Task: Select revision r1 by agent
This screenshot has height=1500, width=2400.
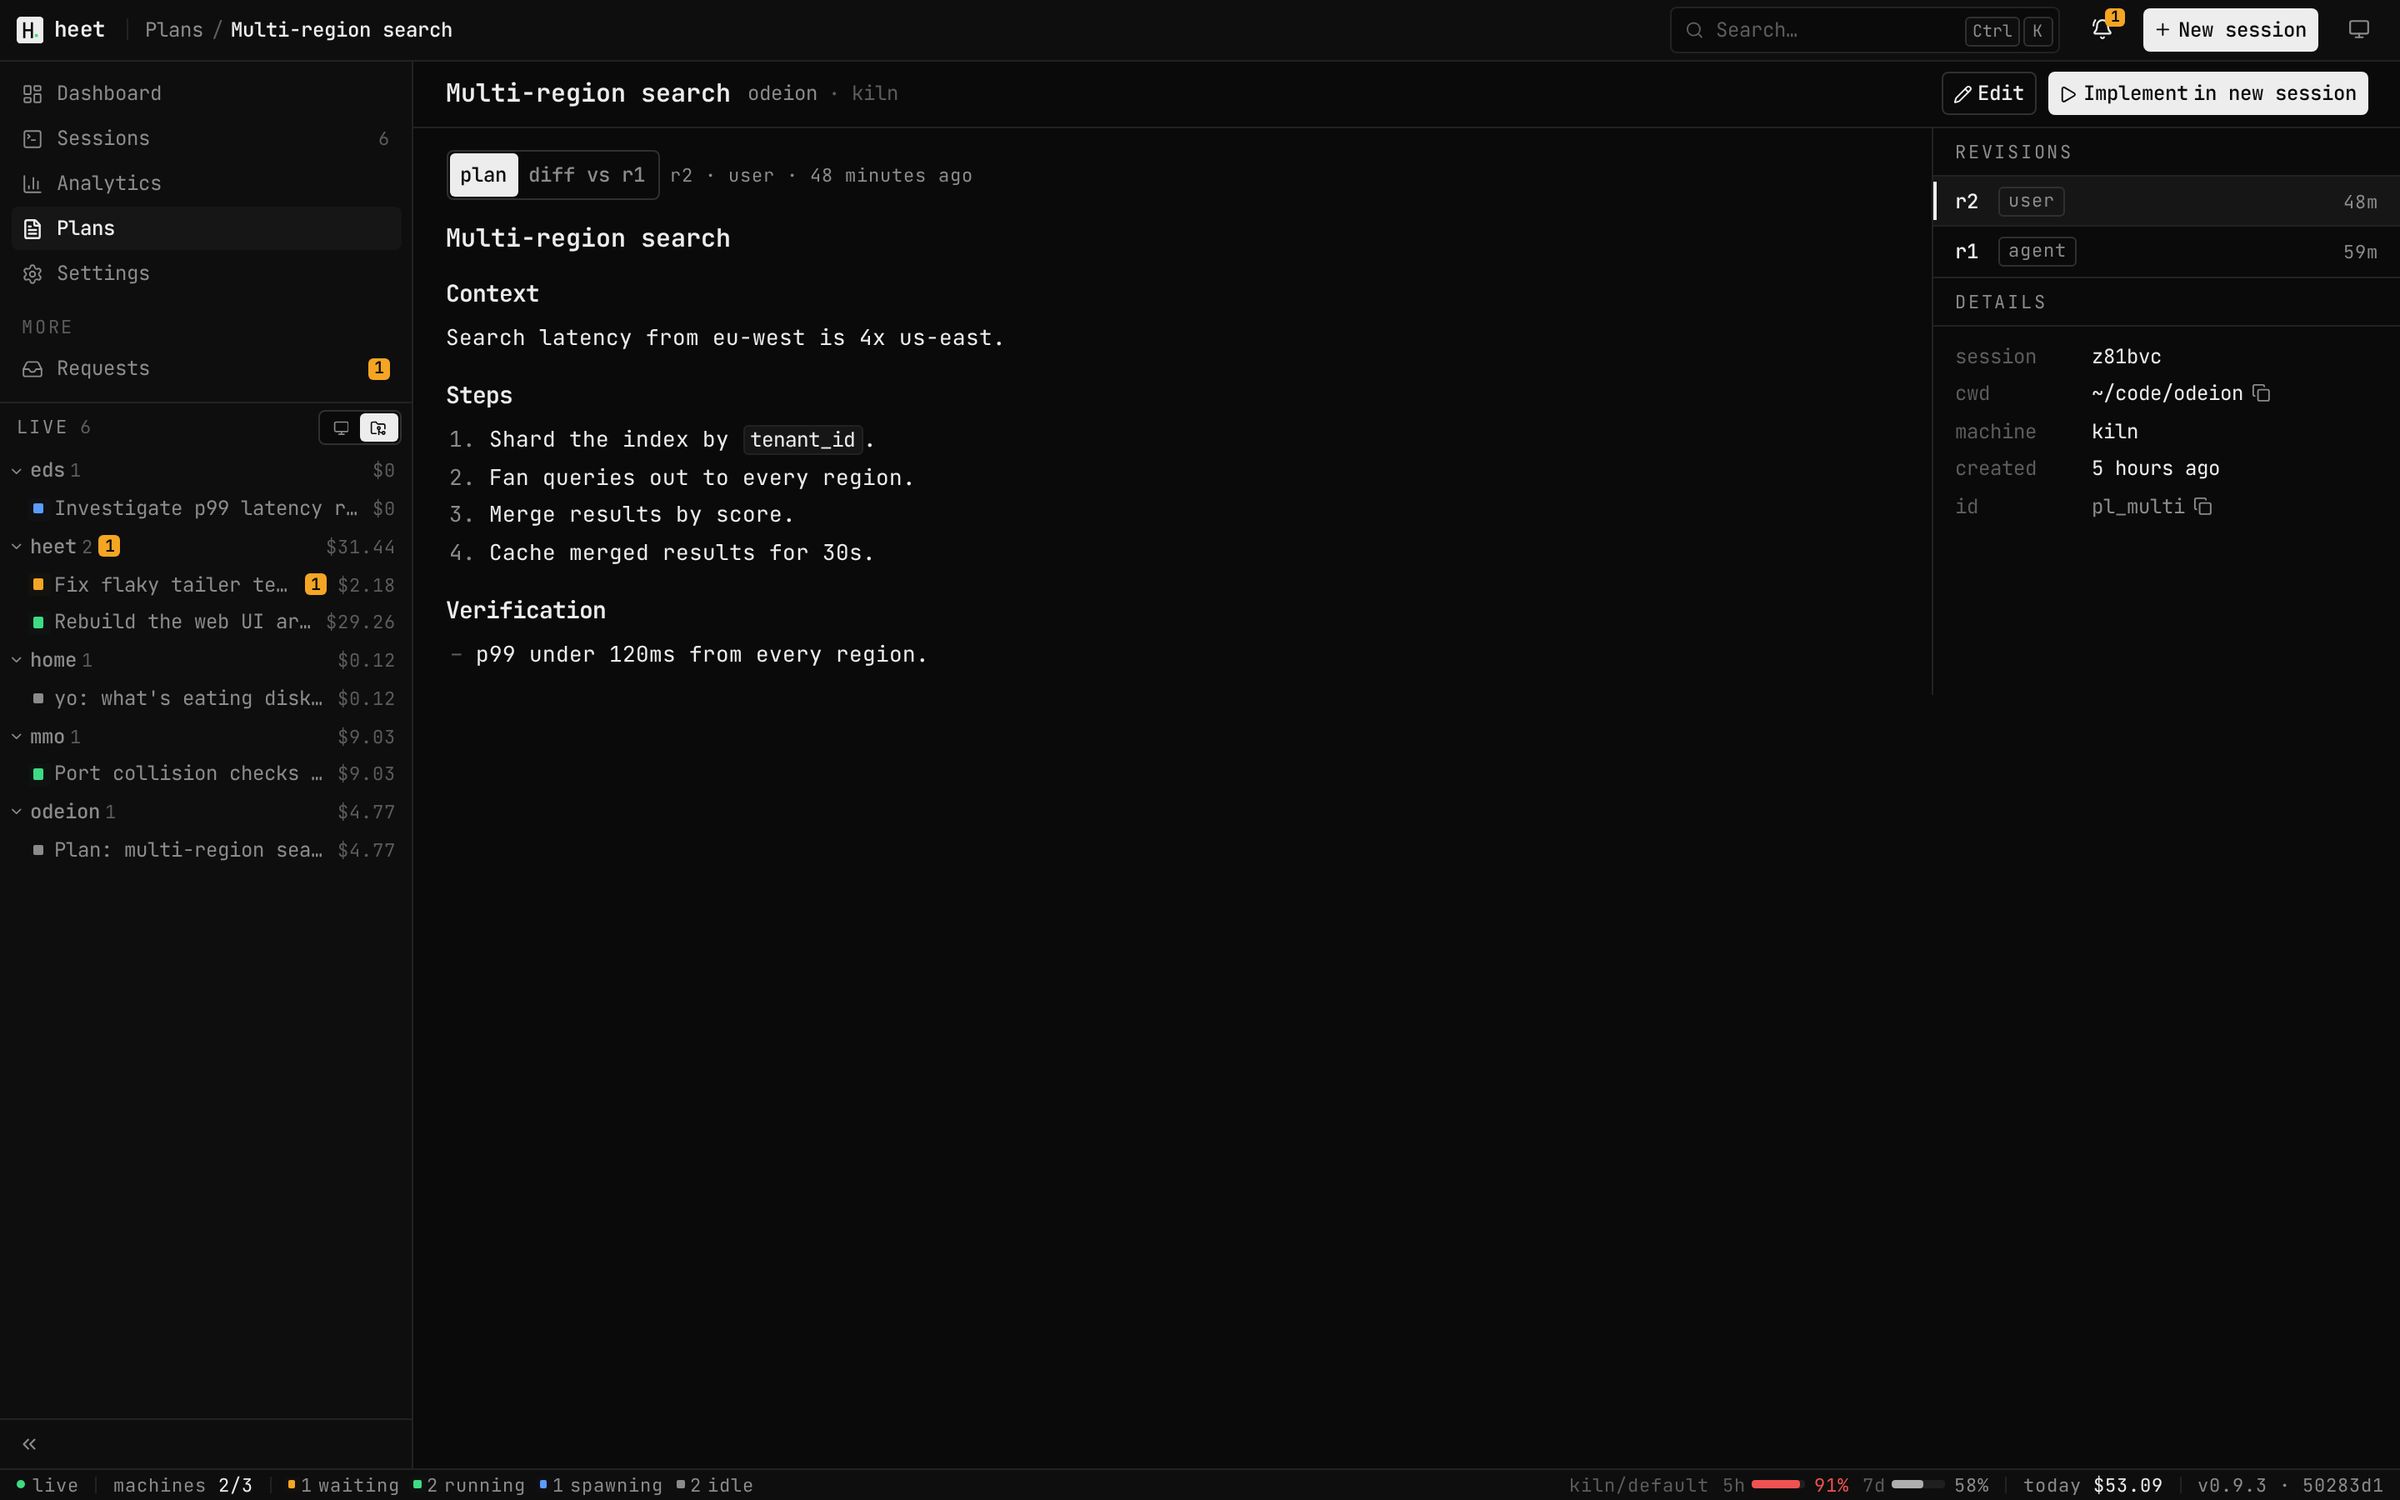Action: [x=2166, y=251]
